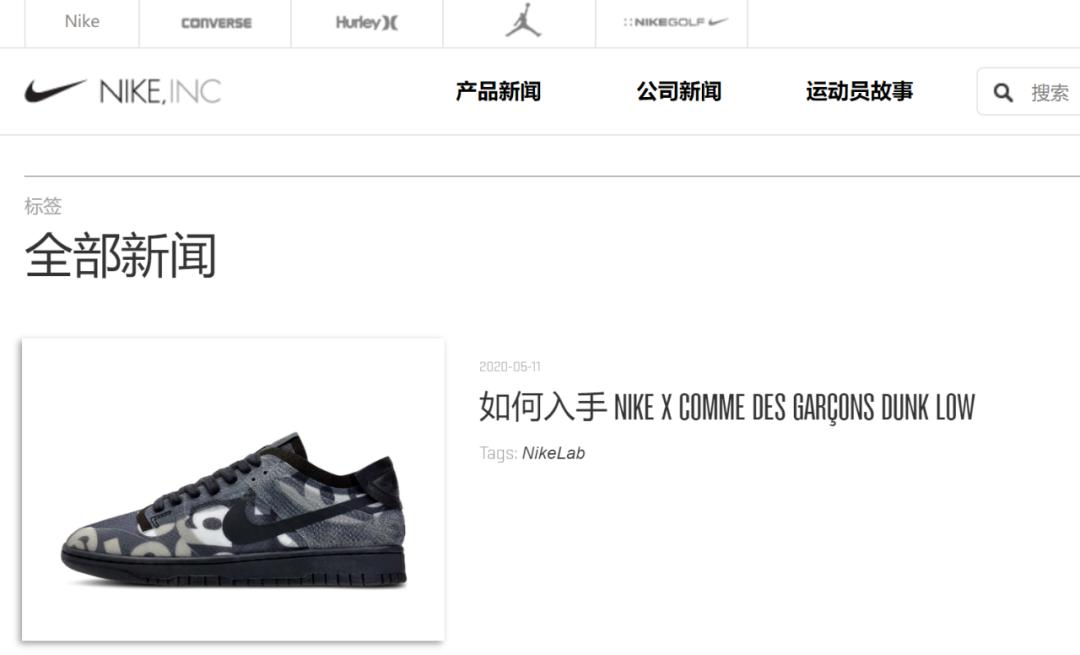Open the 公司新闻 menu
This screenshot has height=655, width=1080.
pos(678,91)
